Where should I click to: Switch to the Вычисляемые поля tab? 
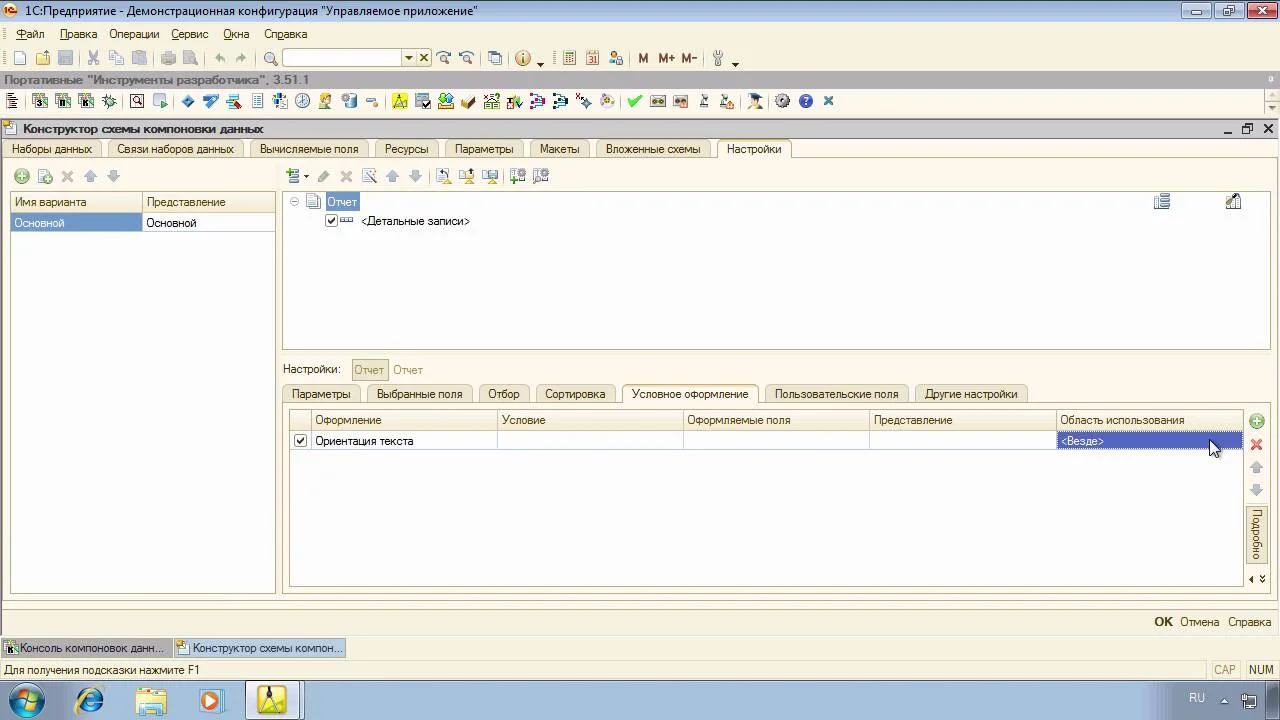point(309,149)
